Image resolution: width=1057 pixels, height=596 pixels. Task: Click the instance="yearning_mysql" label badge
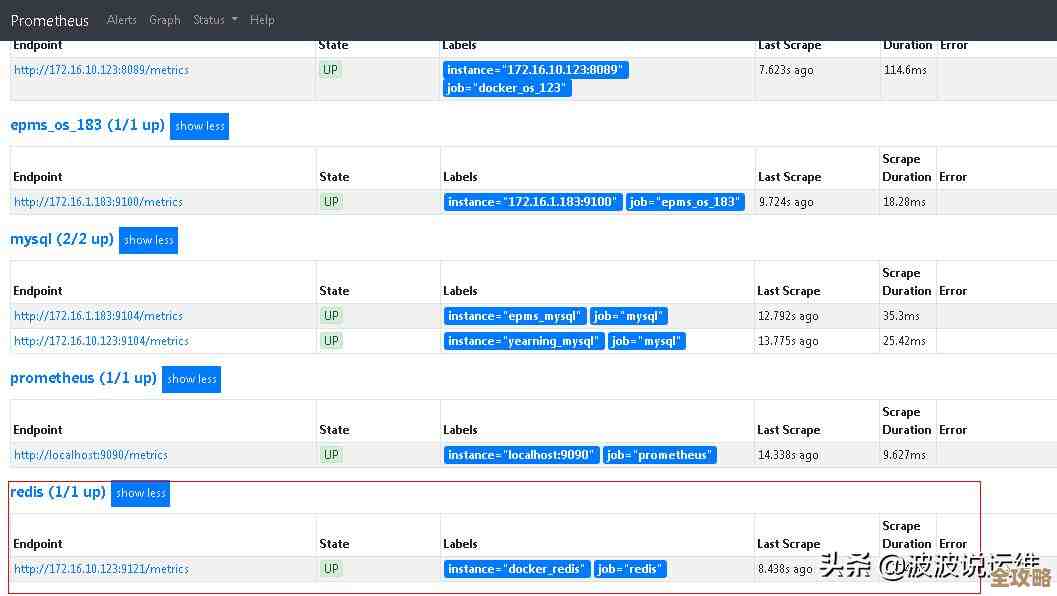[x=524, y=341]
